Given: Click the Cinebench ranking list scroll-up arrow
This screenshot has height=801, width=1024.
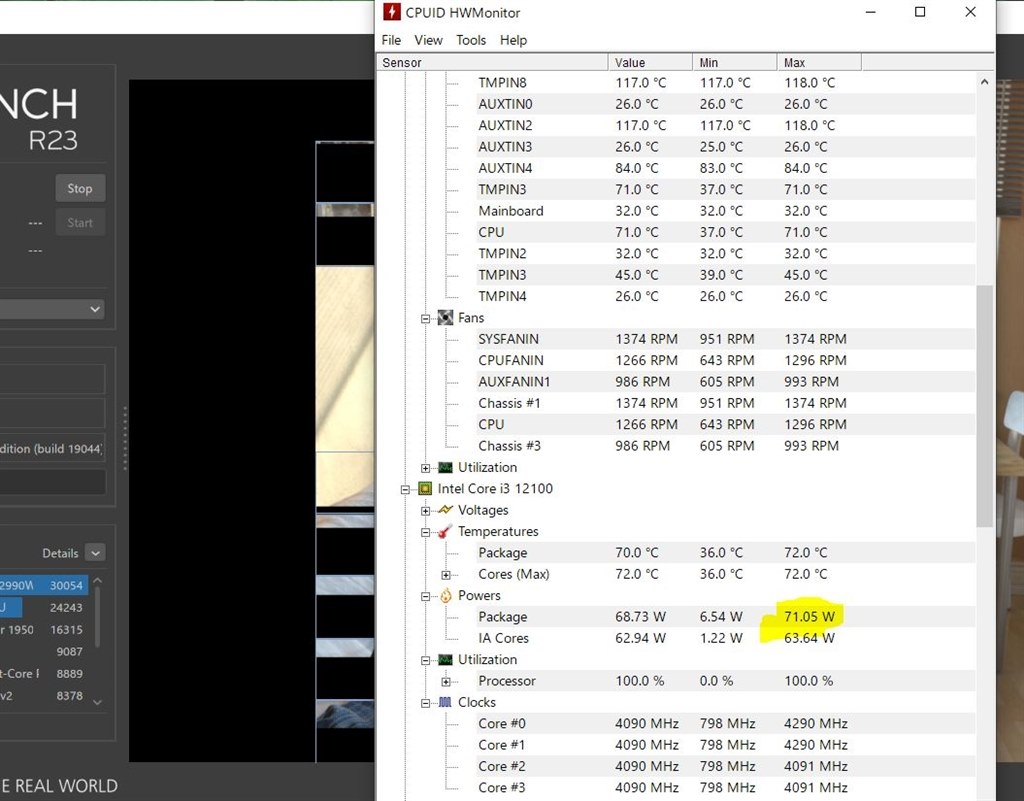Looking at the screenshot, I should [97, 580].
